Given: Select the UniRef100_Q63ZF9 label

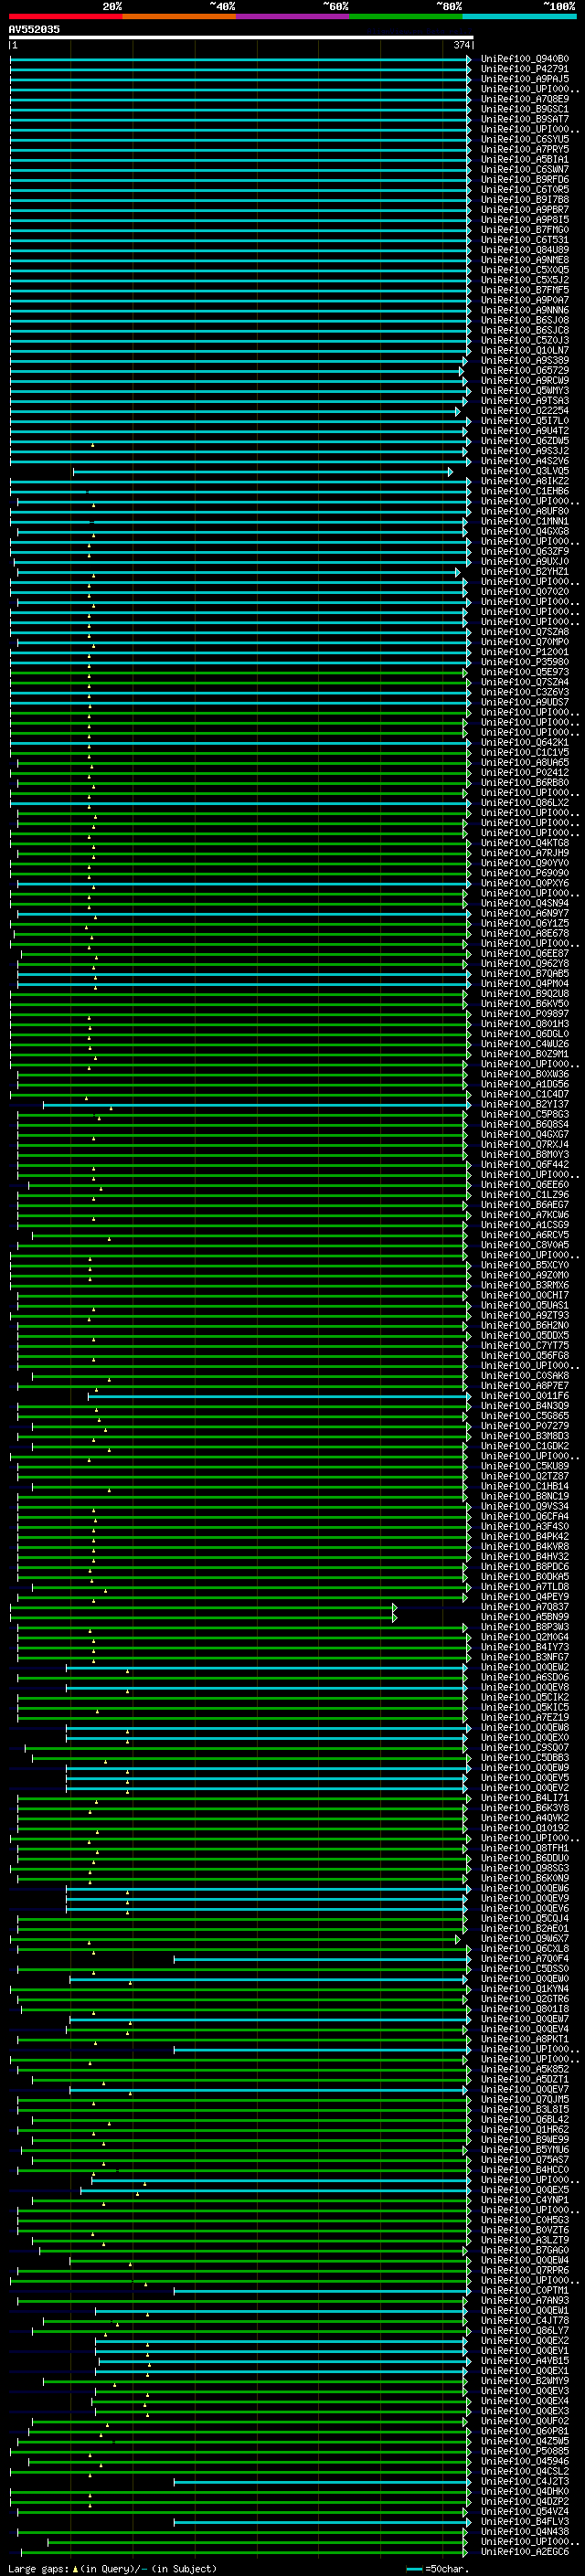Looking at the screenshot, I should 525,551.
